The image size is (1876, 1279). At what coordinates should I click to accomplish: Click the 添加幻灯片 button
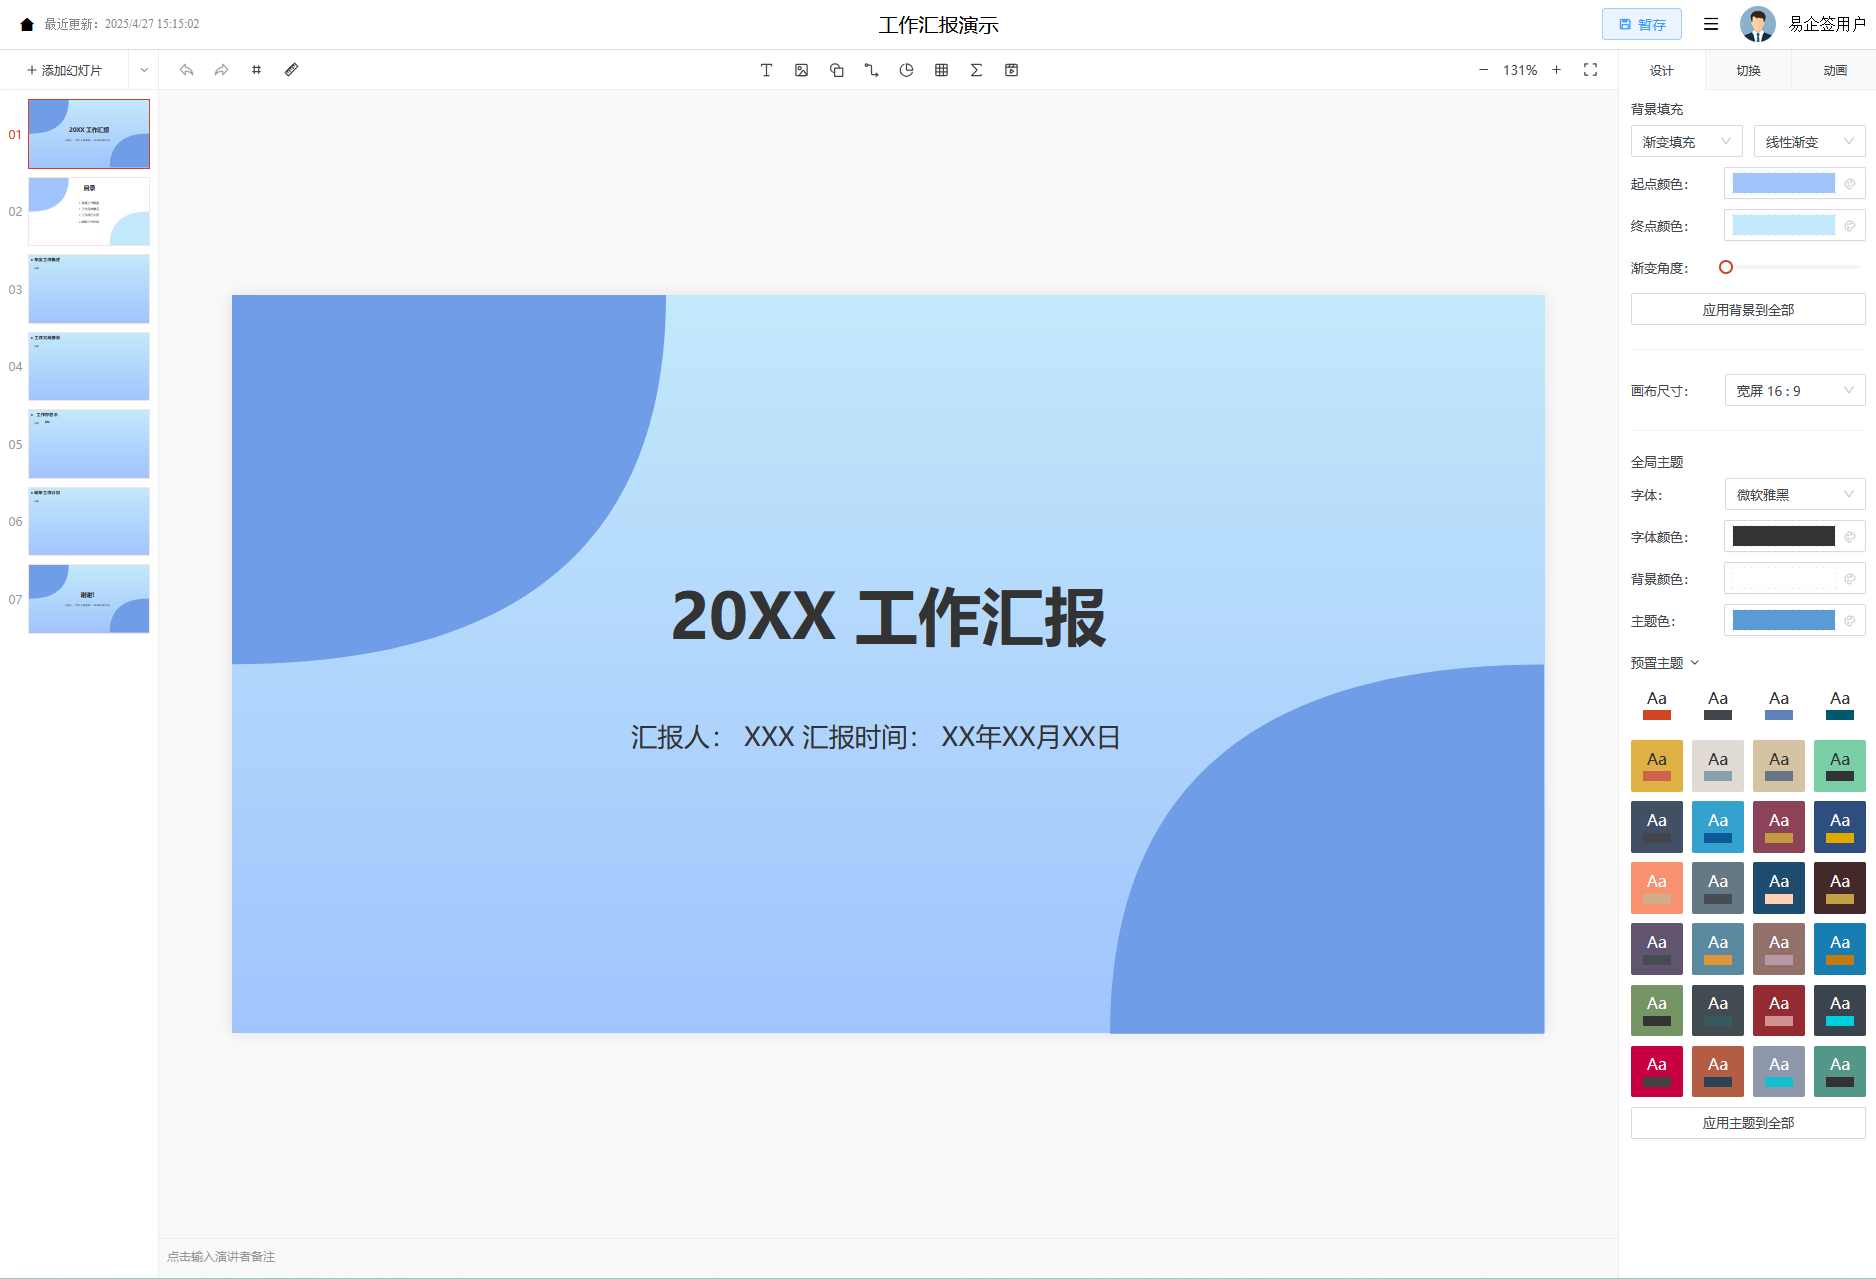[64, 70]
